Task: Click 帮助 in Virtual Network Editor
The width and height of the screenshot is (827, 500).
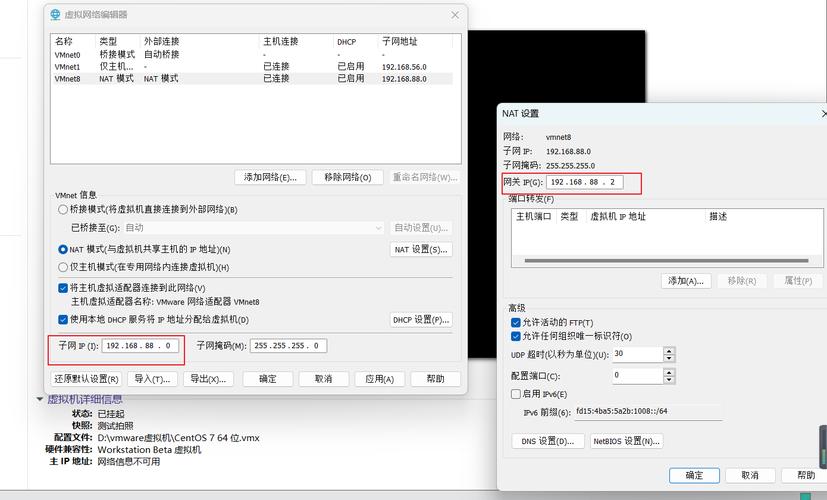Action: click(436, 379)
